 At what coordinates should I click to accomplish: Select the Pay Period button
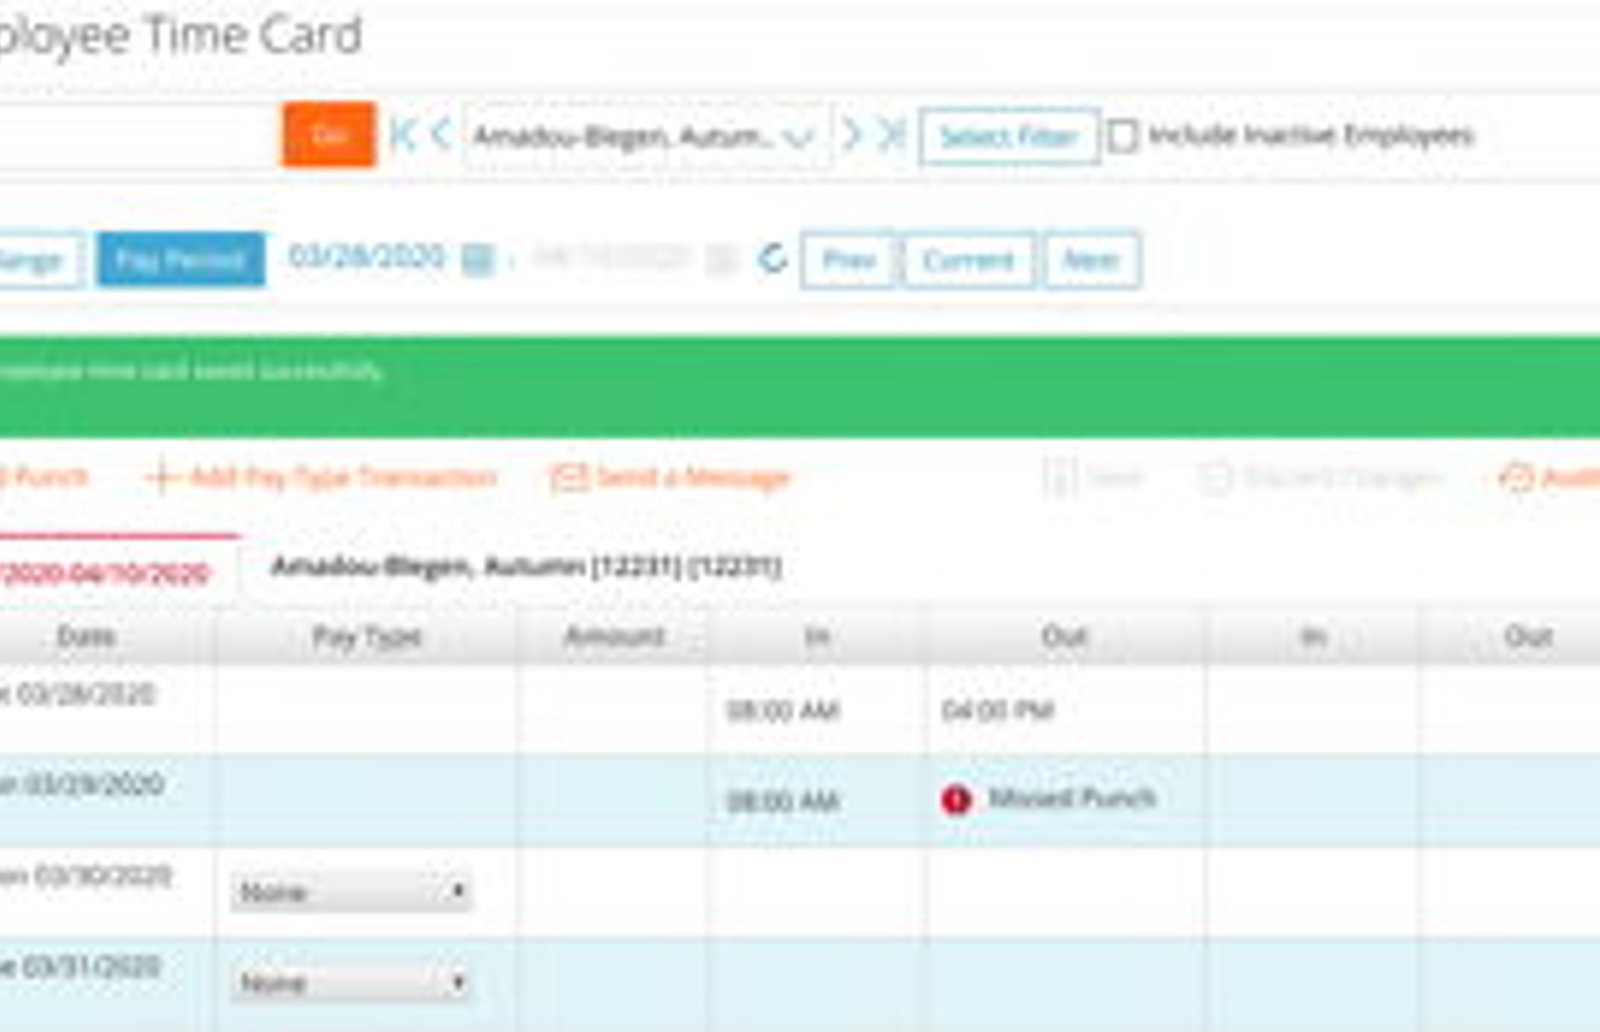pos(181,260)
